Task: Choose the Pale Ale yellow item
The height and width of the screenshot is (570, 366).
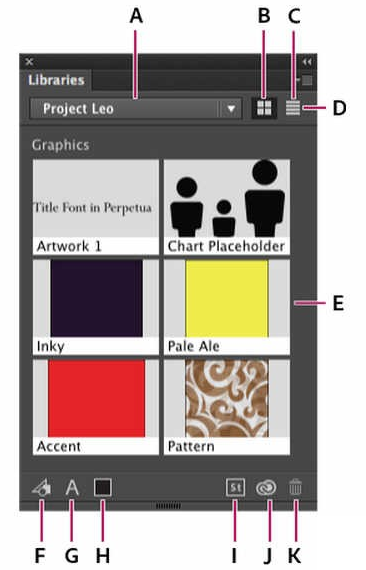Action: tap(227, 307)
